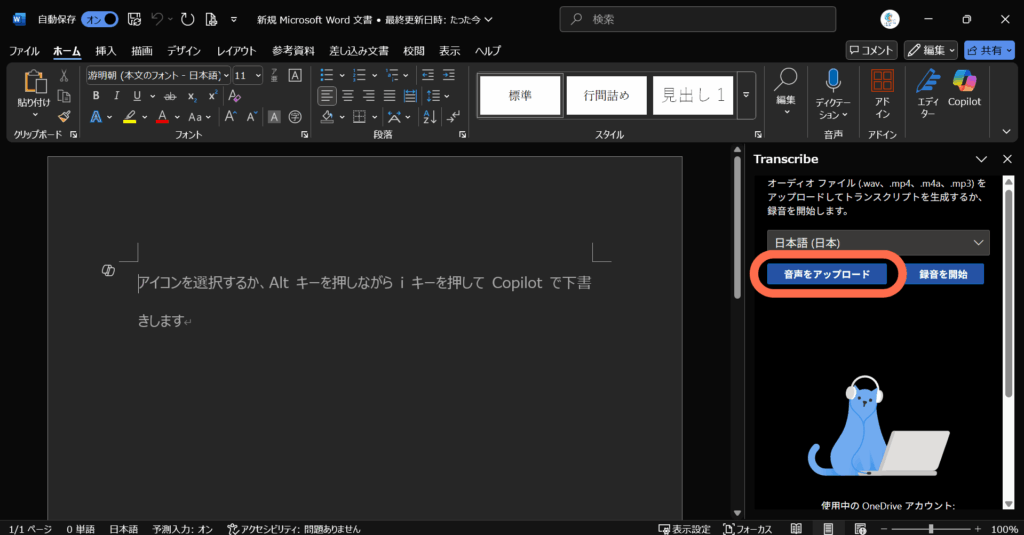This screenshot has width=1024, height=535.
Task: Increase paragraph indent
Action: point(449,75)
